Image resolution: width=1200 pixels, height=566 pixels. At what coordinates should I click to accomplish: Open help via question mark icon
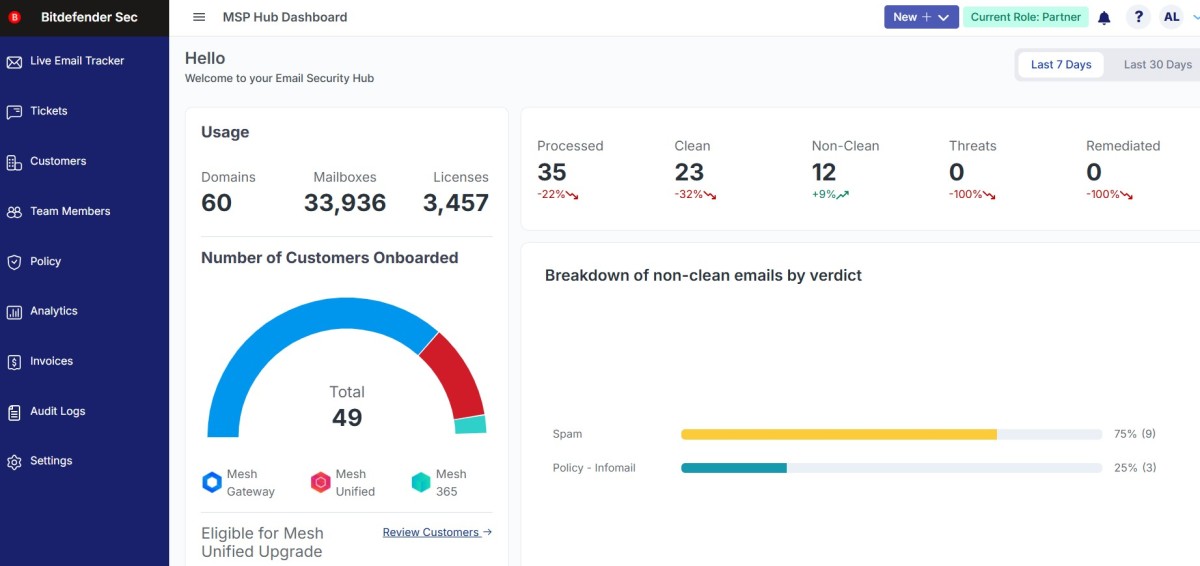click(1138, 17)
